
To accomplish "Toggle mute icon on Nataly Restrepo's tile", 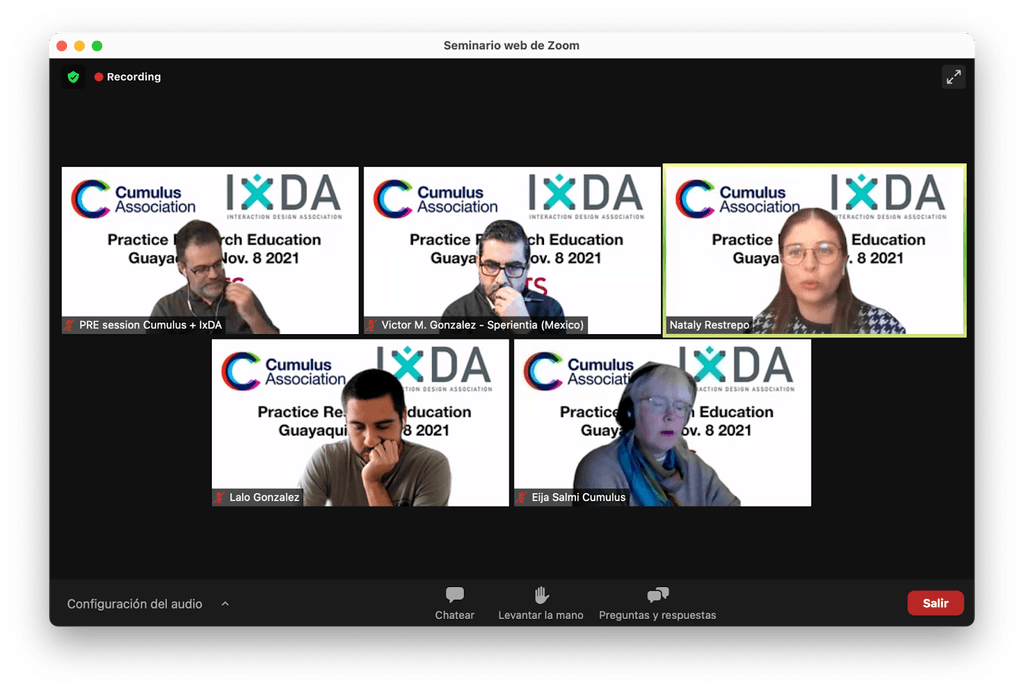I will pyautogui.click(x=671, y=324).
